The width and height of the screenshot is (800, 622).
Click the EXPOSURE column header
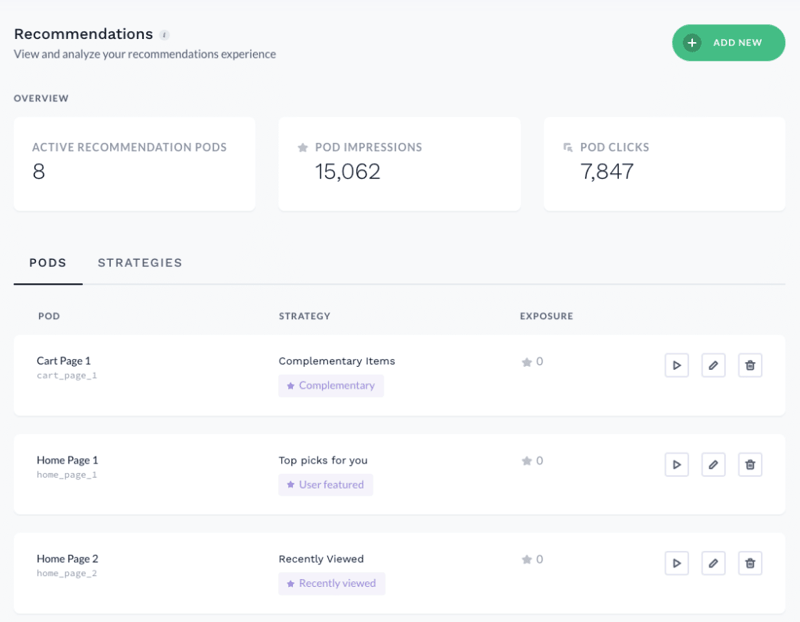coord(546,316)
